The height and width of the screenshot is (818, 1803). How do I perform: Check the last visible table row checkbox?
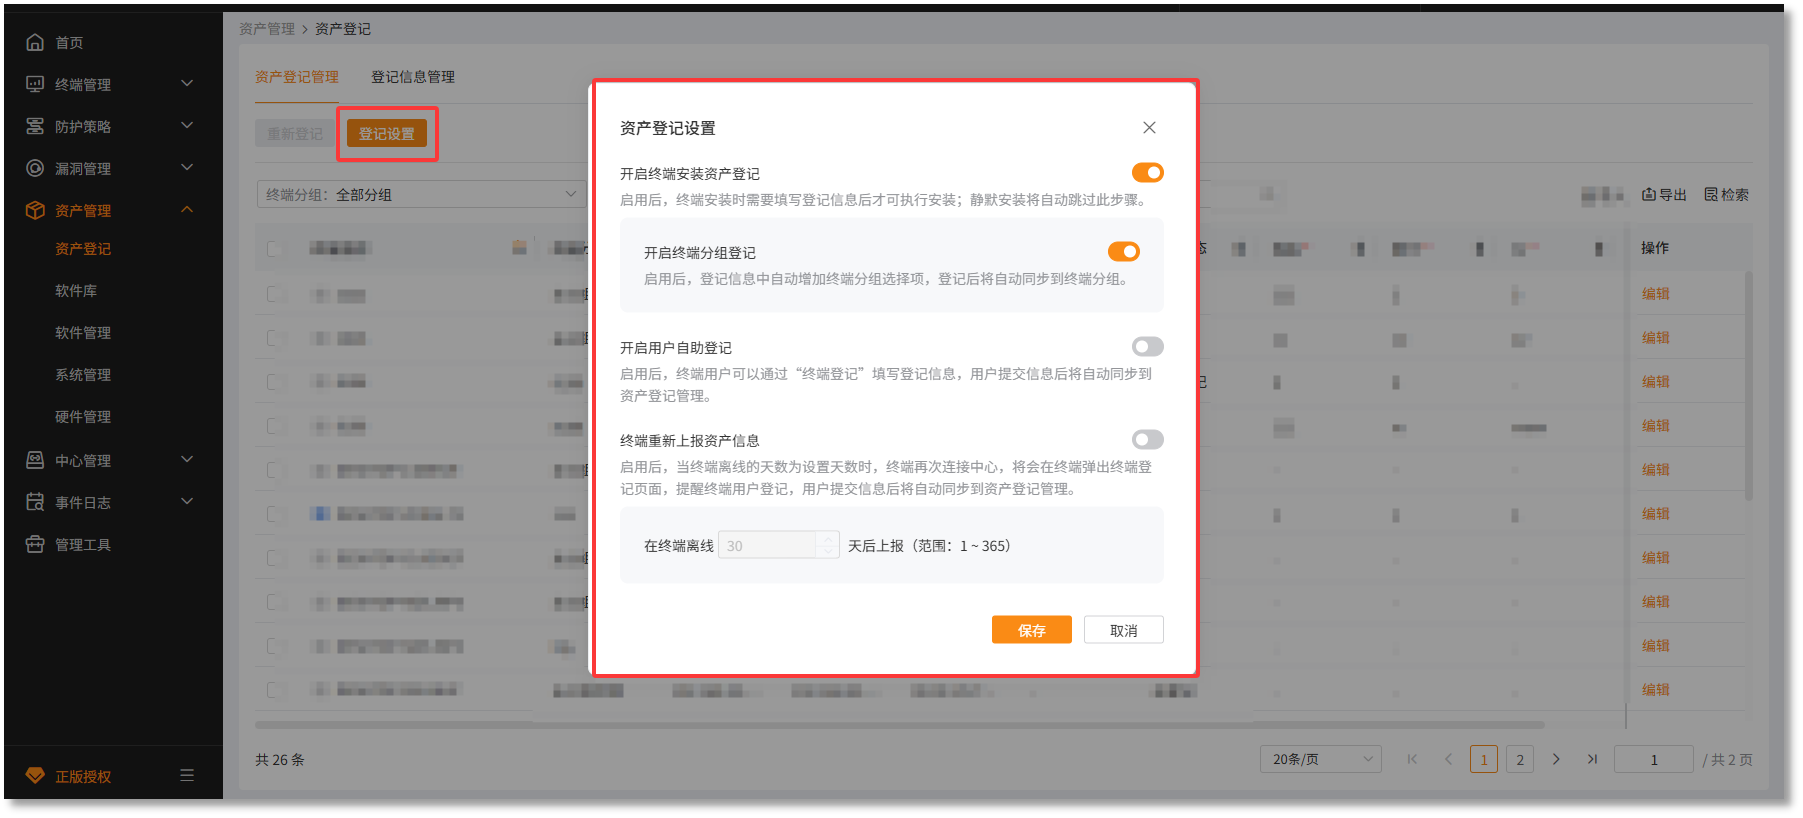coord(275,690)
